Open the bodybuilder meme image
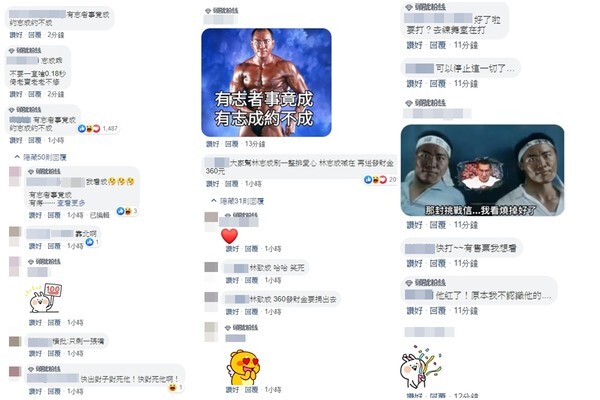 pyautogui.click(x=266, y=82)
